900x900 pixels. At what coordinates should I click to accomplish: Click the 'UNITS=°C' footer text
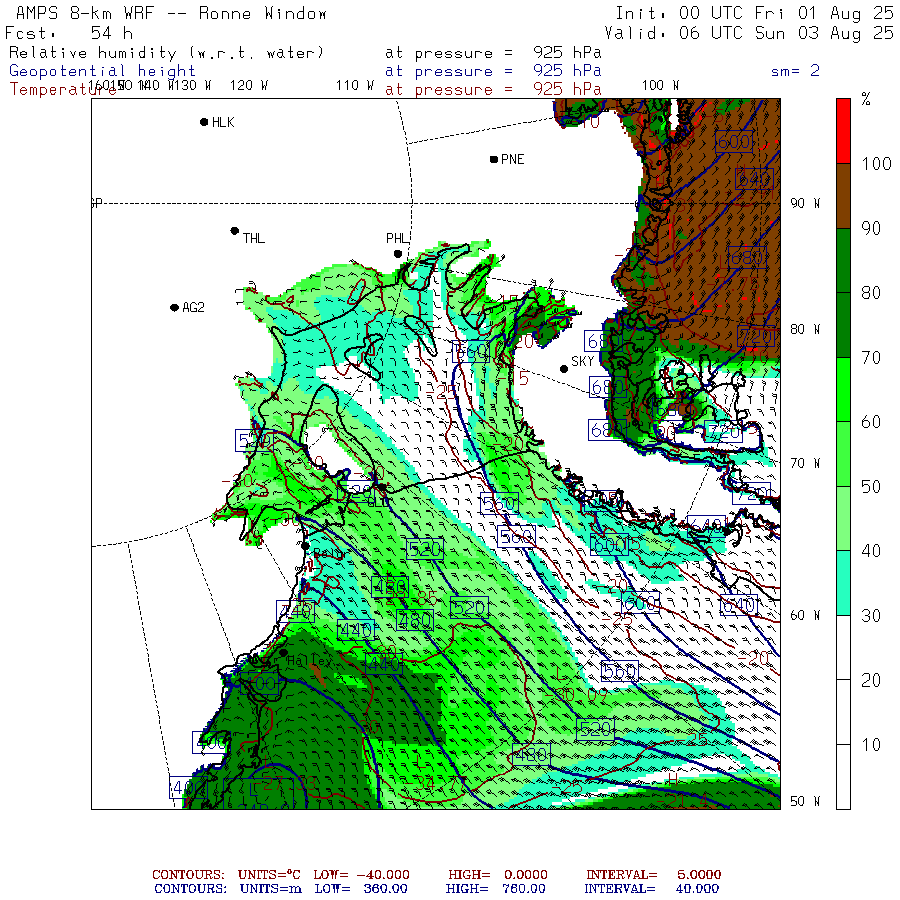[x=269, y=875]
